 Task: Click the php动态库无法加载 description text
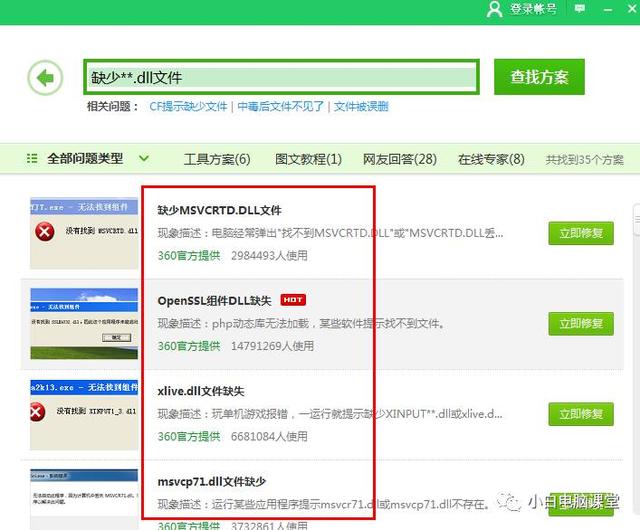coord(301,324)
